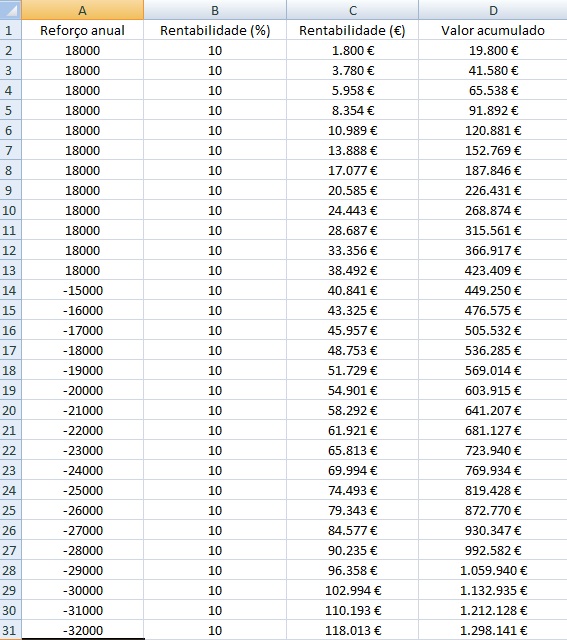
Task: Select cell with -26000
Action: [82, 510]
